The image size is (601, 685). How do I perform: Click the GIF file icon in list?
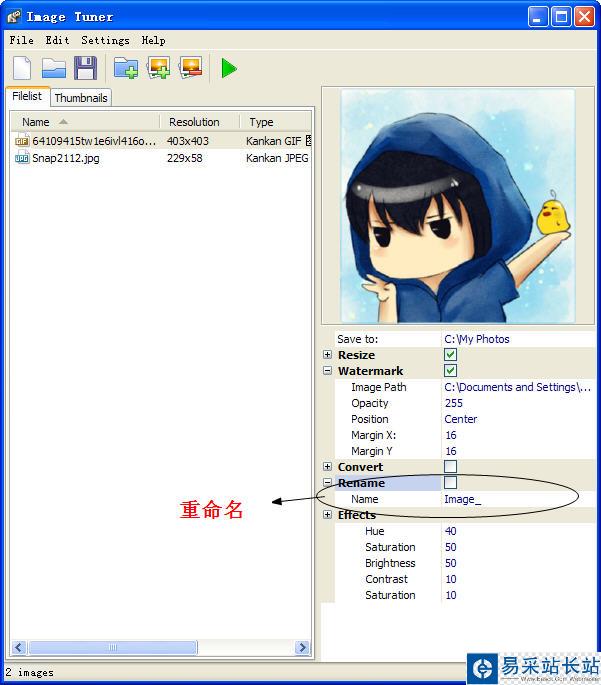pos(22,141)
